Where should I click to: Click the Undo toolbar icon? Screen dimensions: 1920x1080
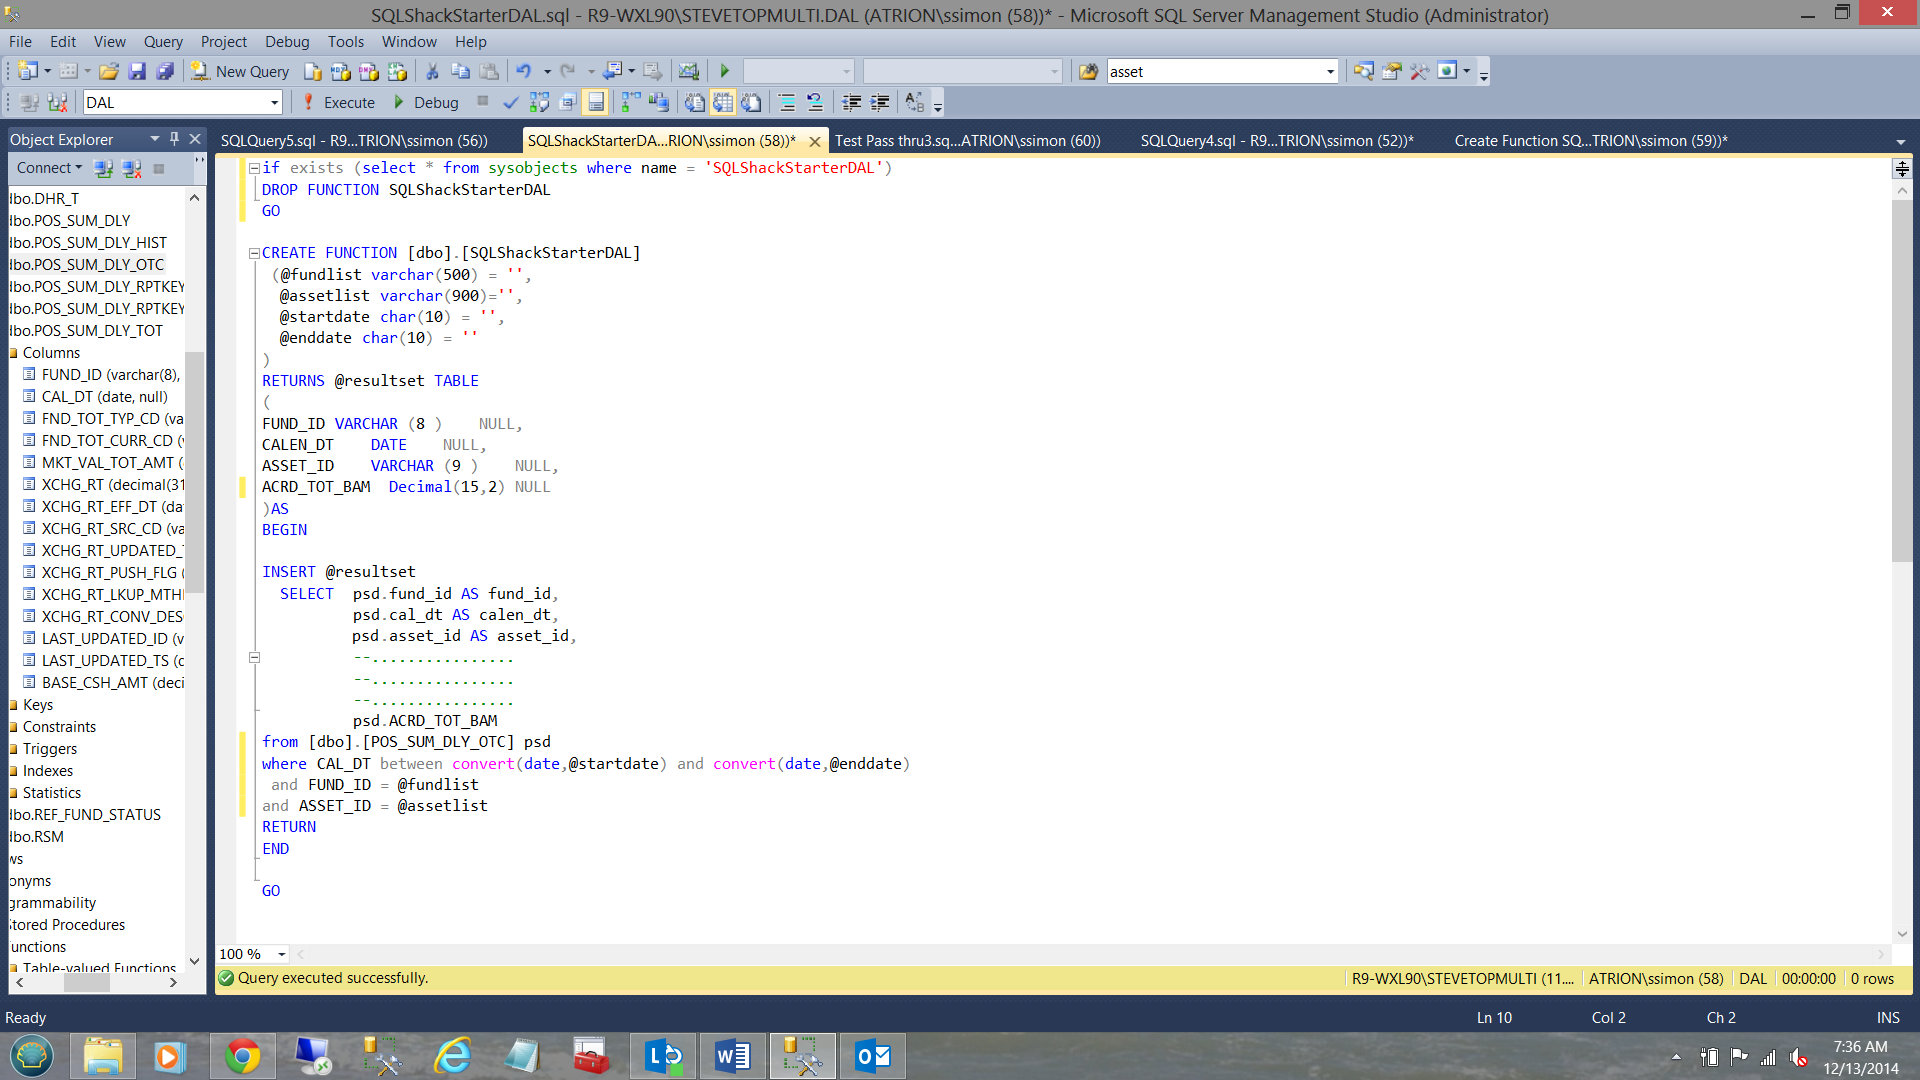click(523, 71)
